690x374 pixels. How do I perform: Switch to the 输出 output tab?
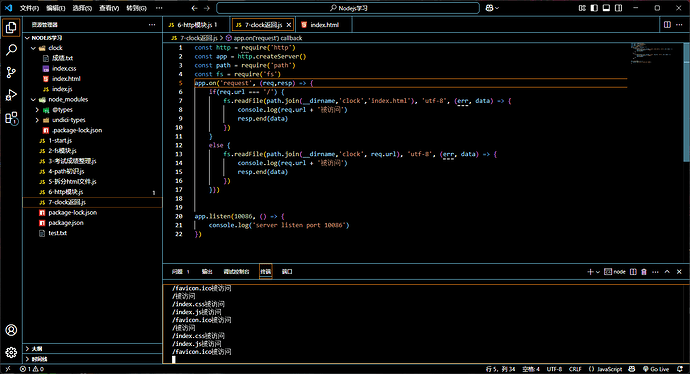(207, 272)
